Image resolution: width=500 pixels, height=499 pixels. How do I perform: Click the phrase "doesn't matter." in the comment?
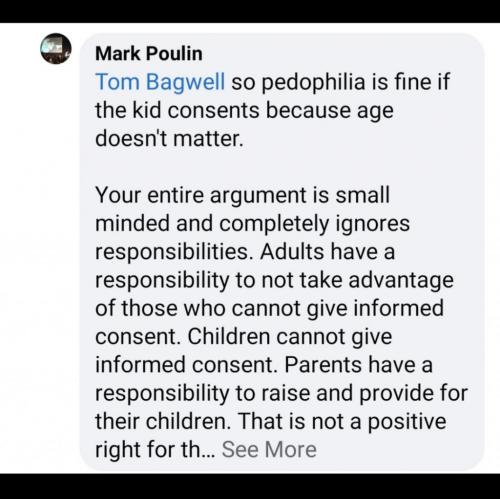point(169,139)
